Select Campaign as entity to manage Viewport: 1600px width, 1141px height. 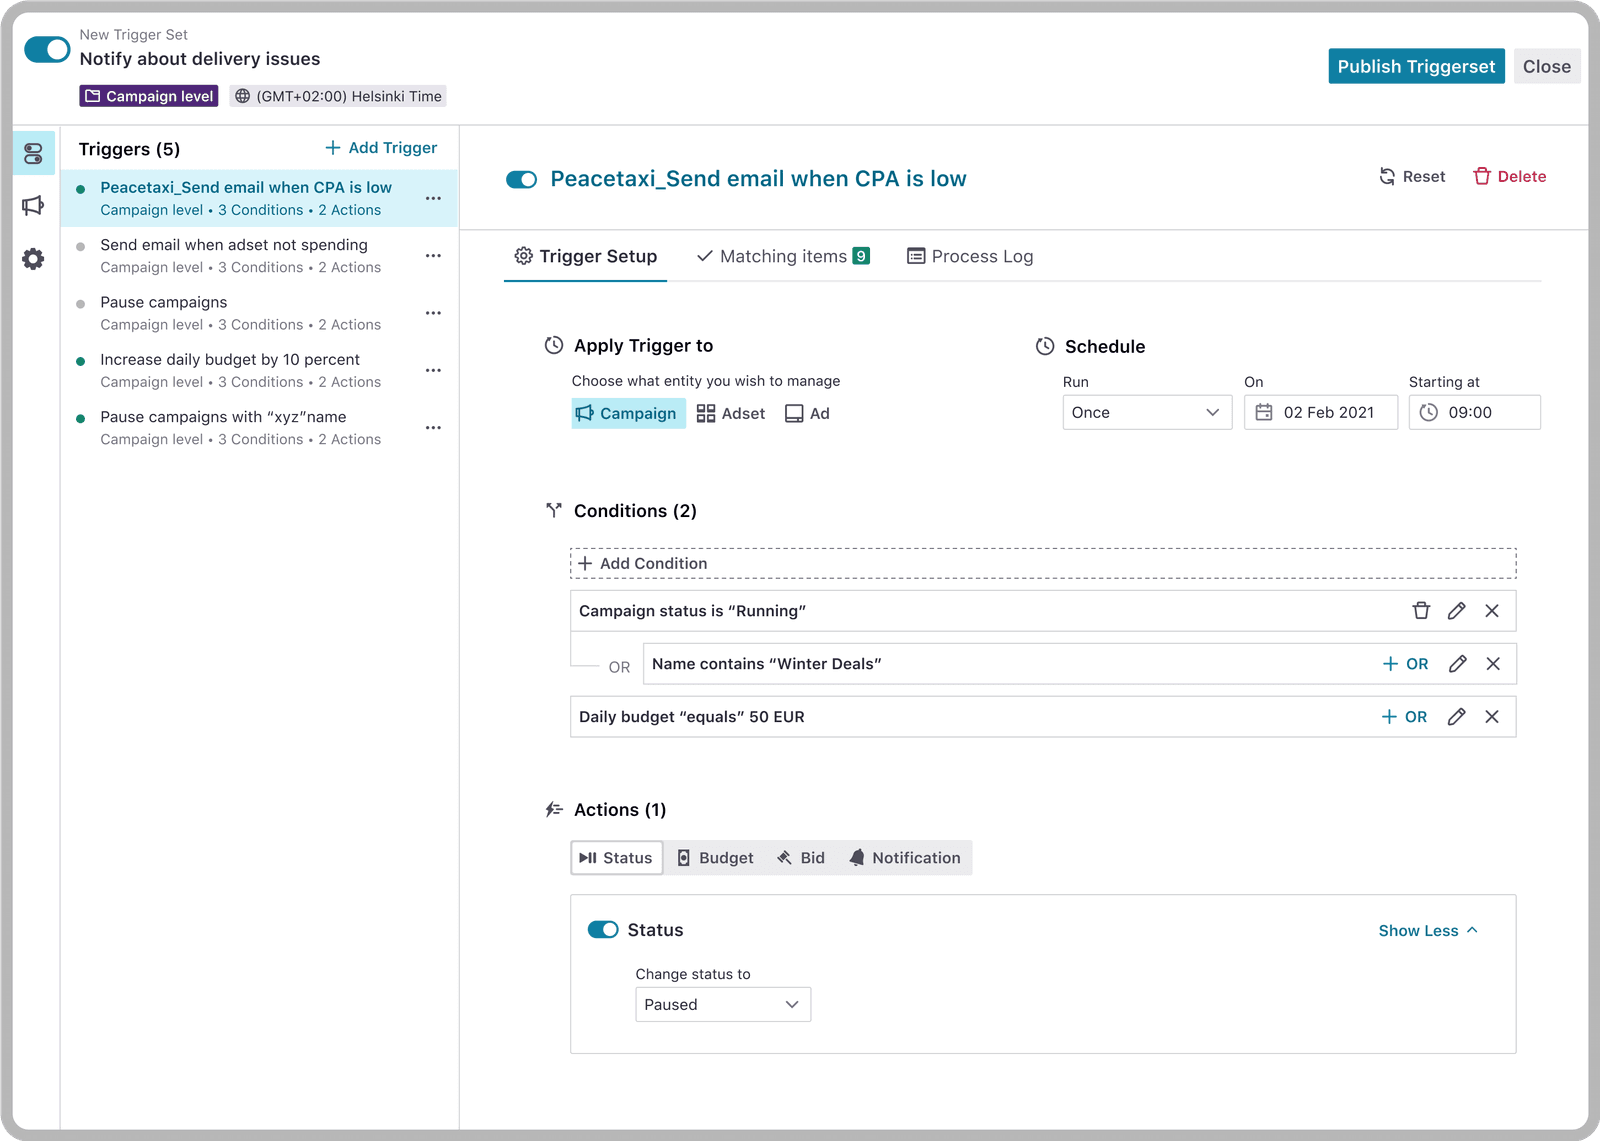tap(628, 414)
